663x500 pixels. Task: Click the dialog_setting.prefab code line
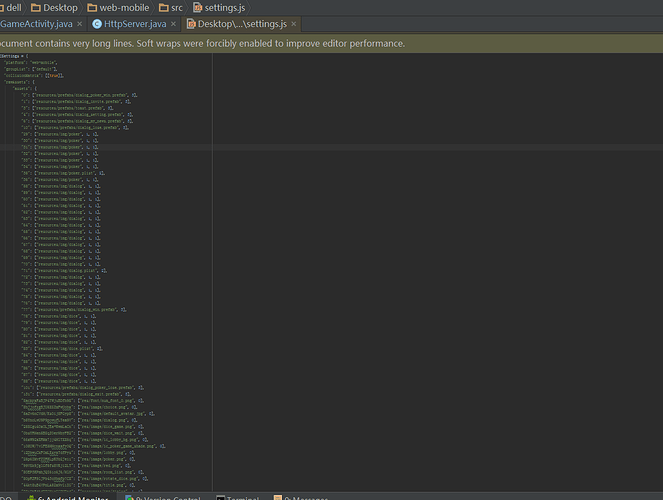(x=77, y=115)
